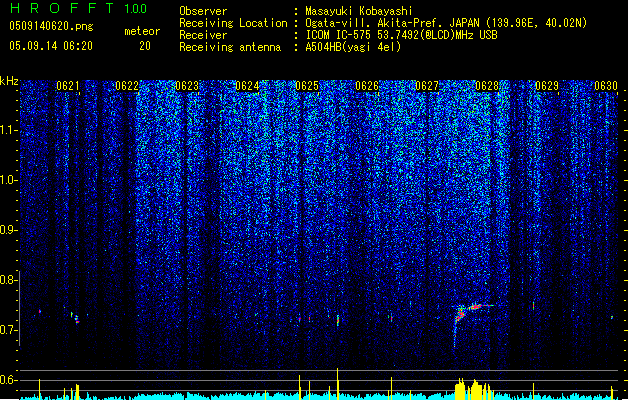
Task: Click the 0623 time marker
Action: pos(187,86)
